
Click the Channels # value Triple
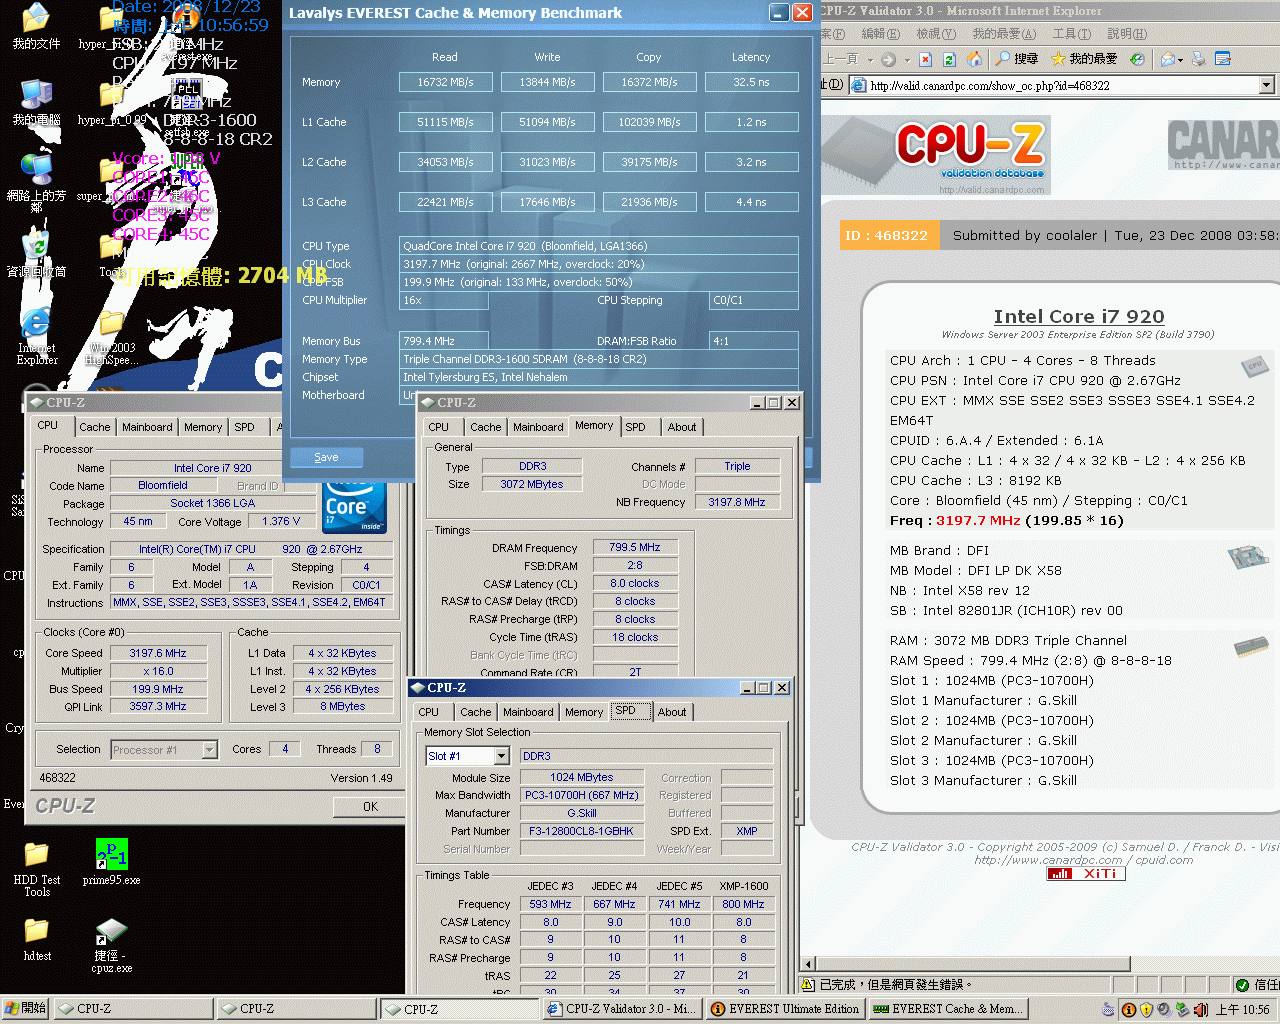[737, 466]
